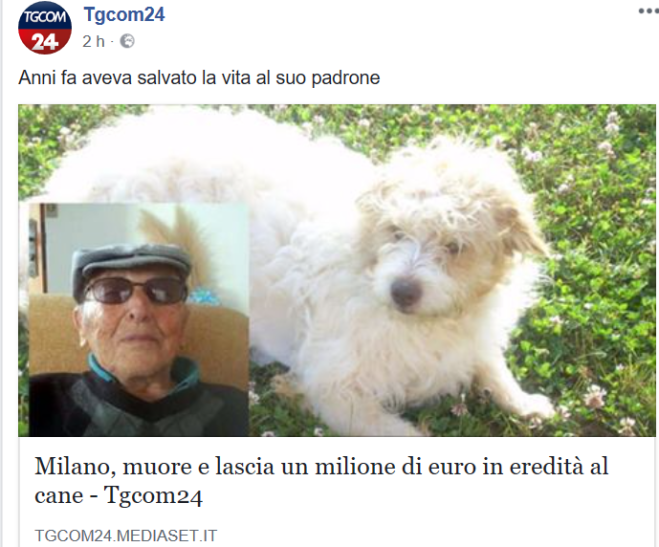
Task: Open the post's 2 h timestamp
Action: coord(93,41)
